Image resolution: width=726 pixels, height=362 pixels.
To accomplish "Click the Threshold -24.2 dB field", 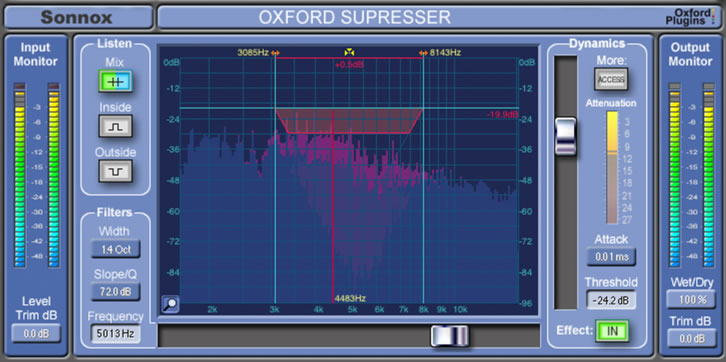I will [611, 300].
